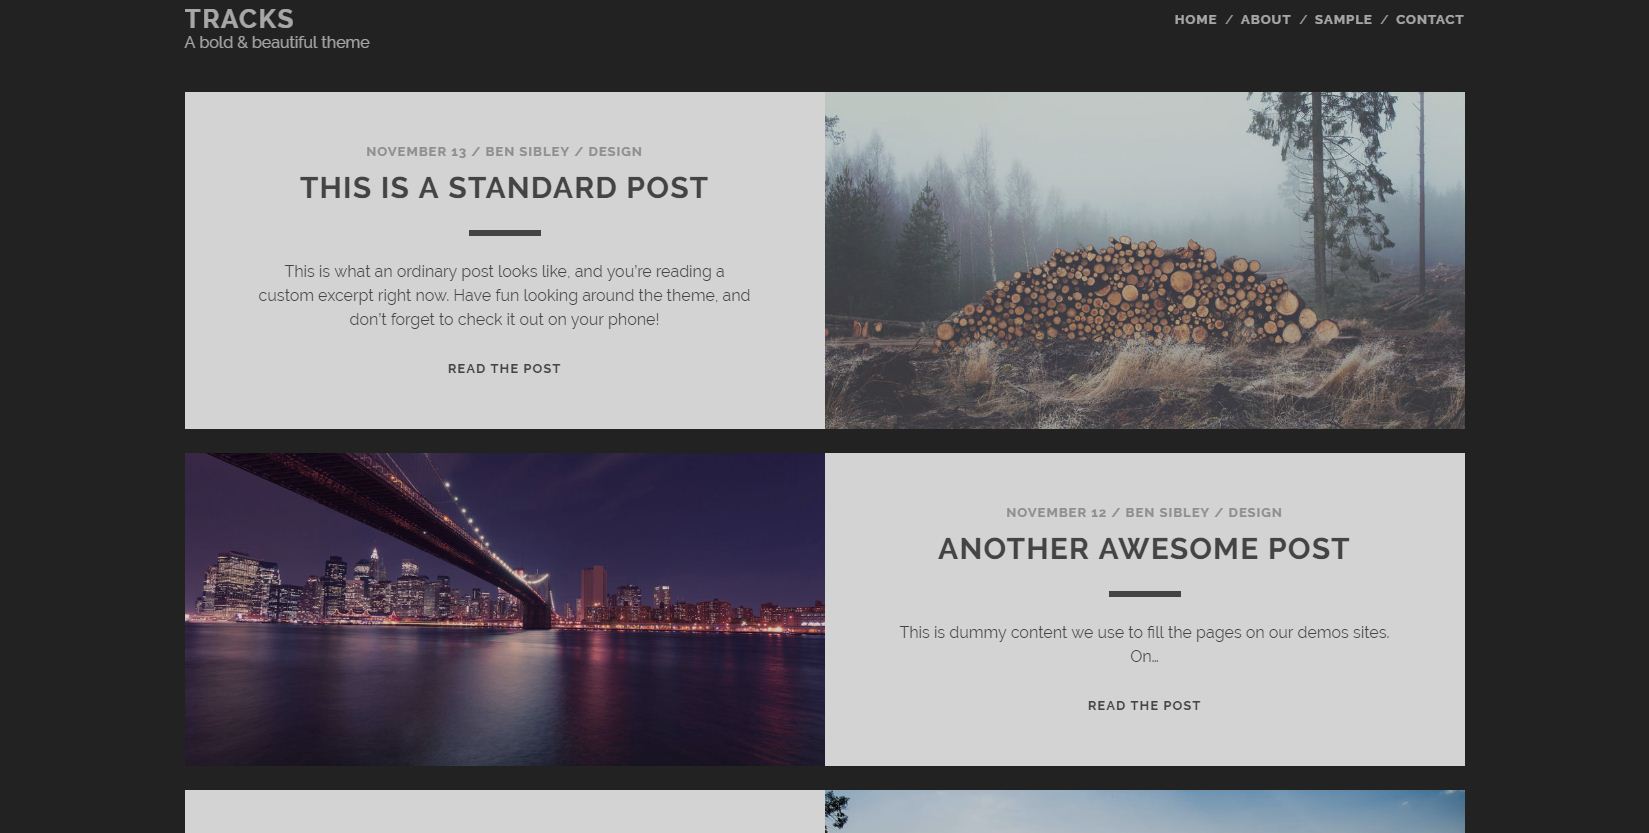This screenshot has width=1649, height=833.
Task: Click BEN SIBLEY author on November 12 post
Action: point(1167,513)
